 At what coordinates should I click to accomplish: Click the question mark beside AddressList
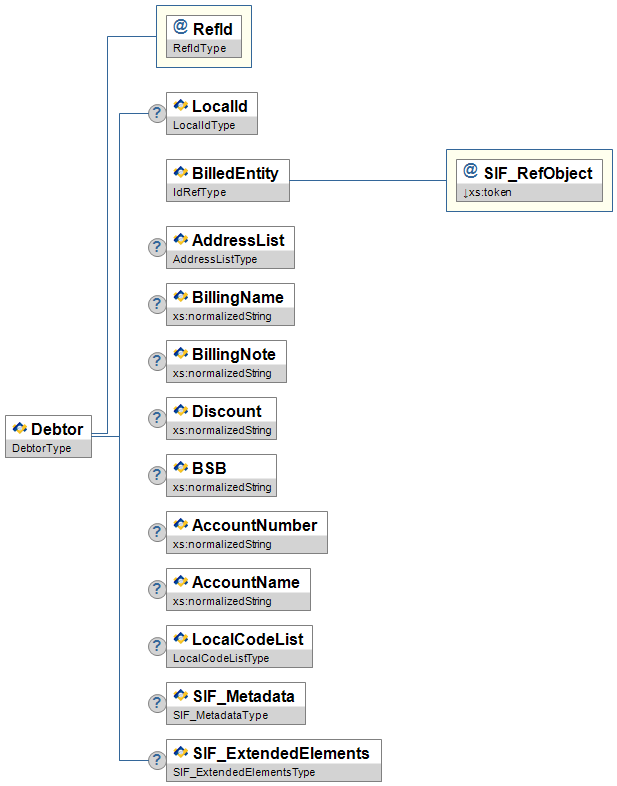(x=156, y=247)
